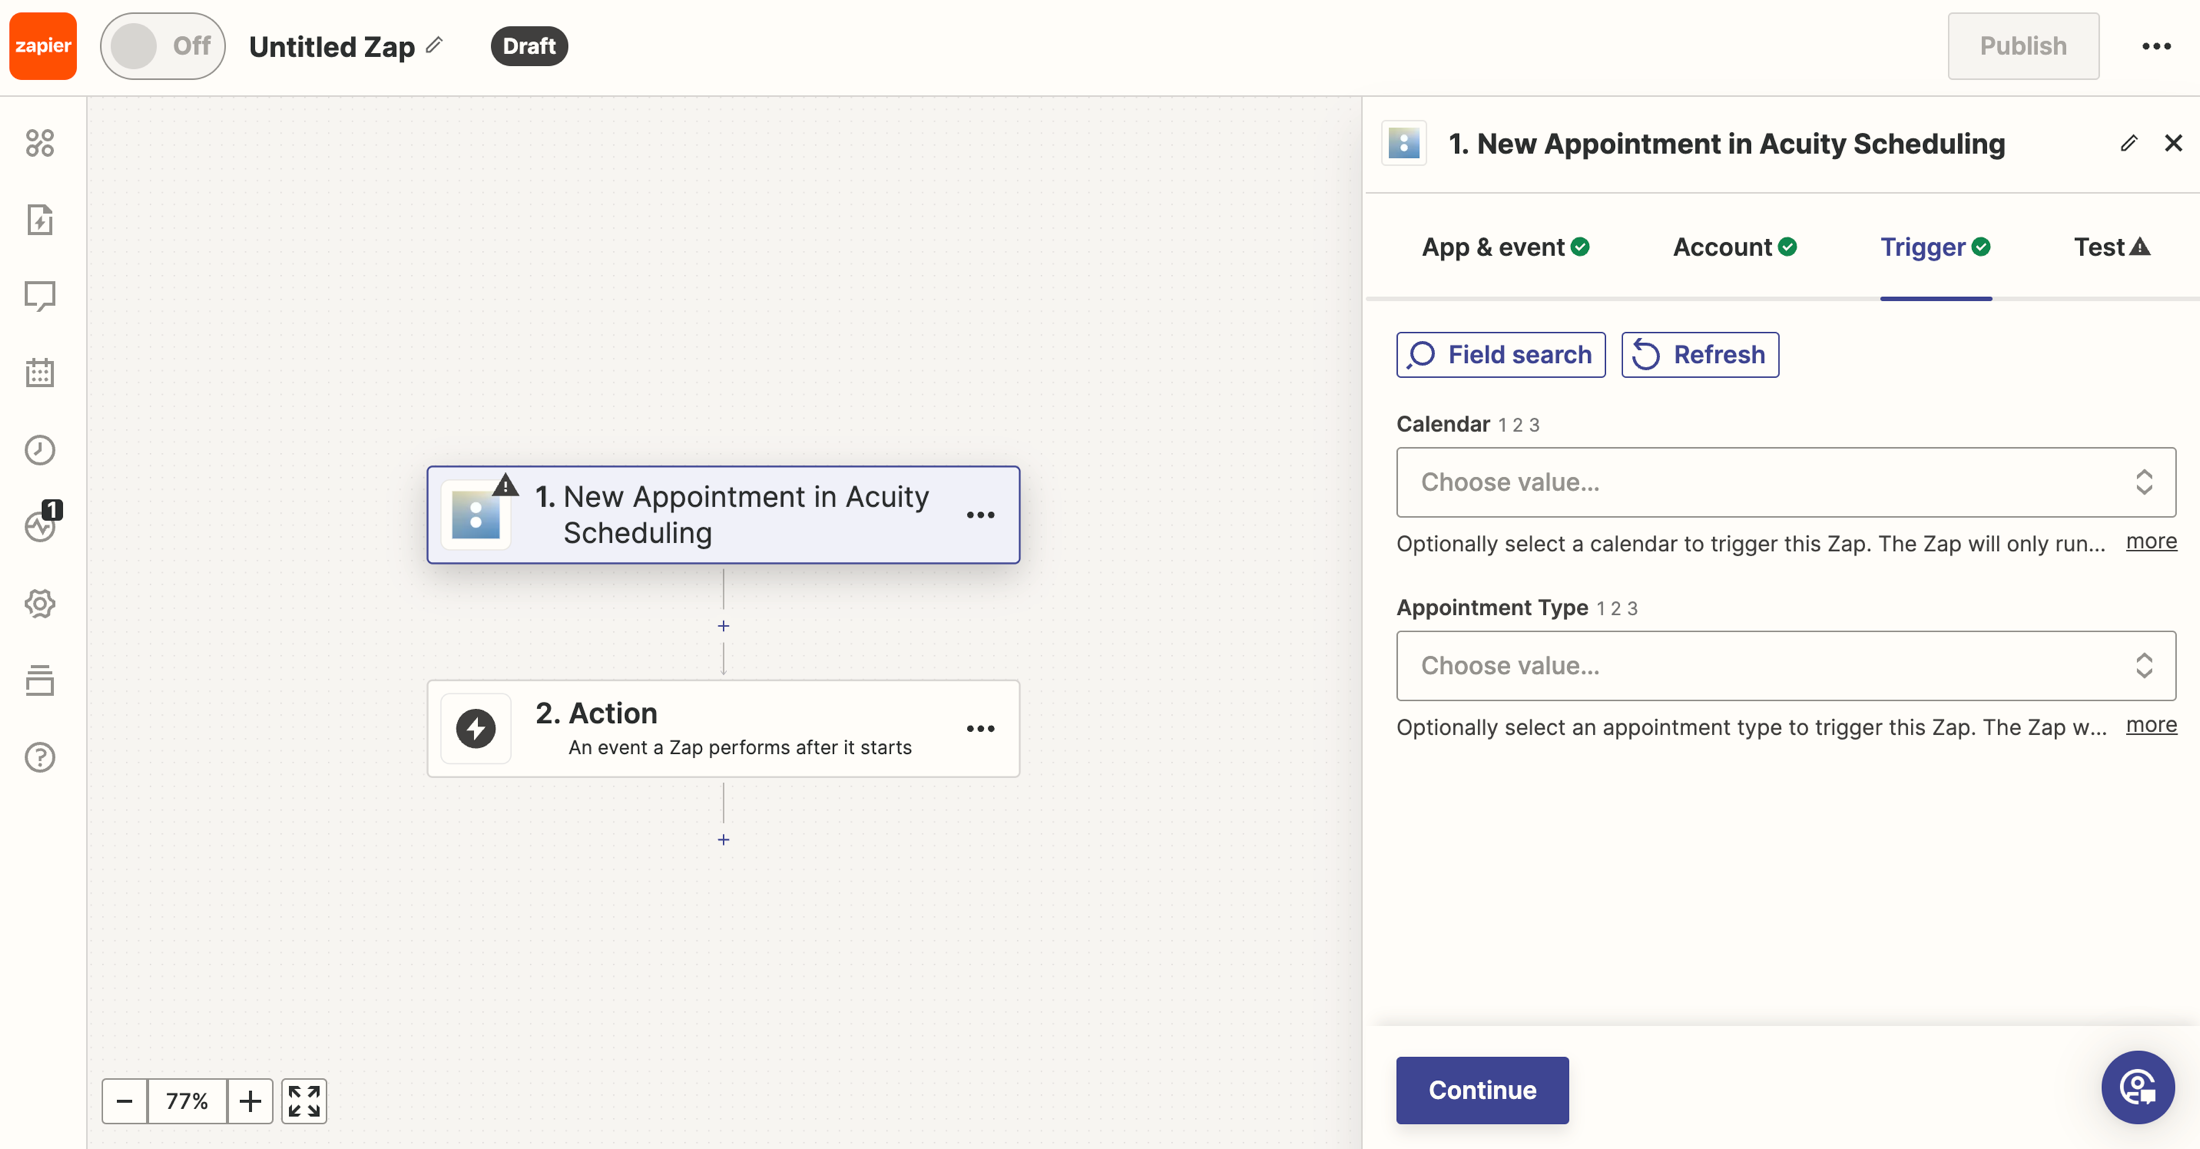The image size is (2200, 1149).
Task: Expand the Calendar dropdown
Action: click(1785, 482)
